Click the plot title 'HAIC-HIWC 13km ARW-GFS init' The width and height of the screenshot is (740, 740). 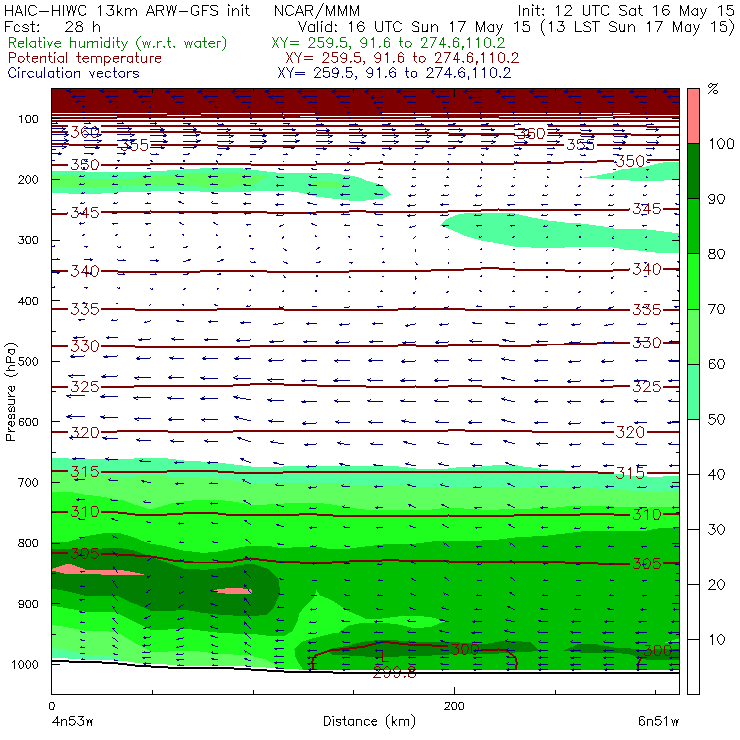[x=126, y=10]
